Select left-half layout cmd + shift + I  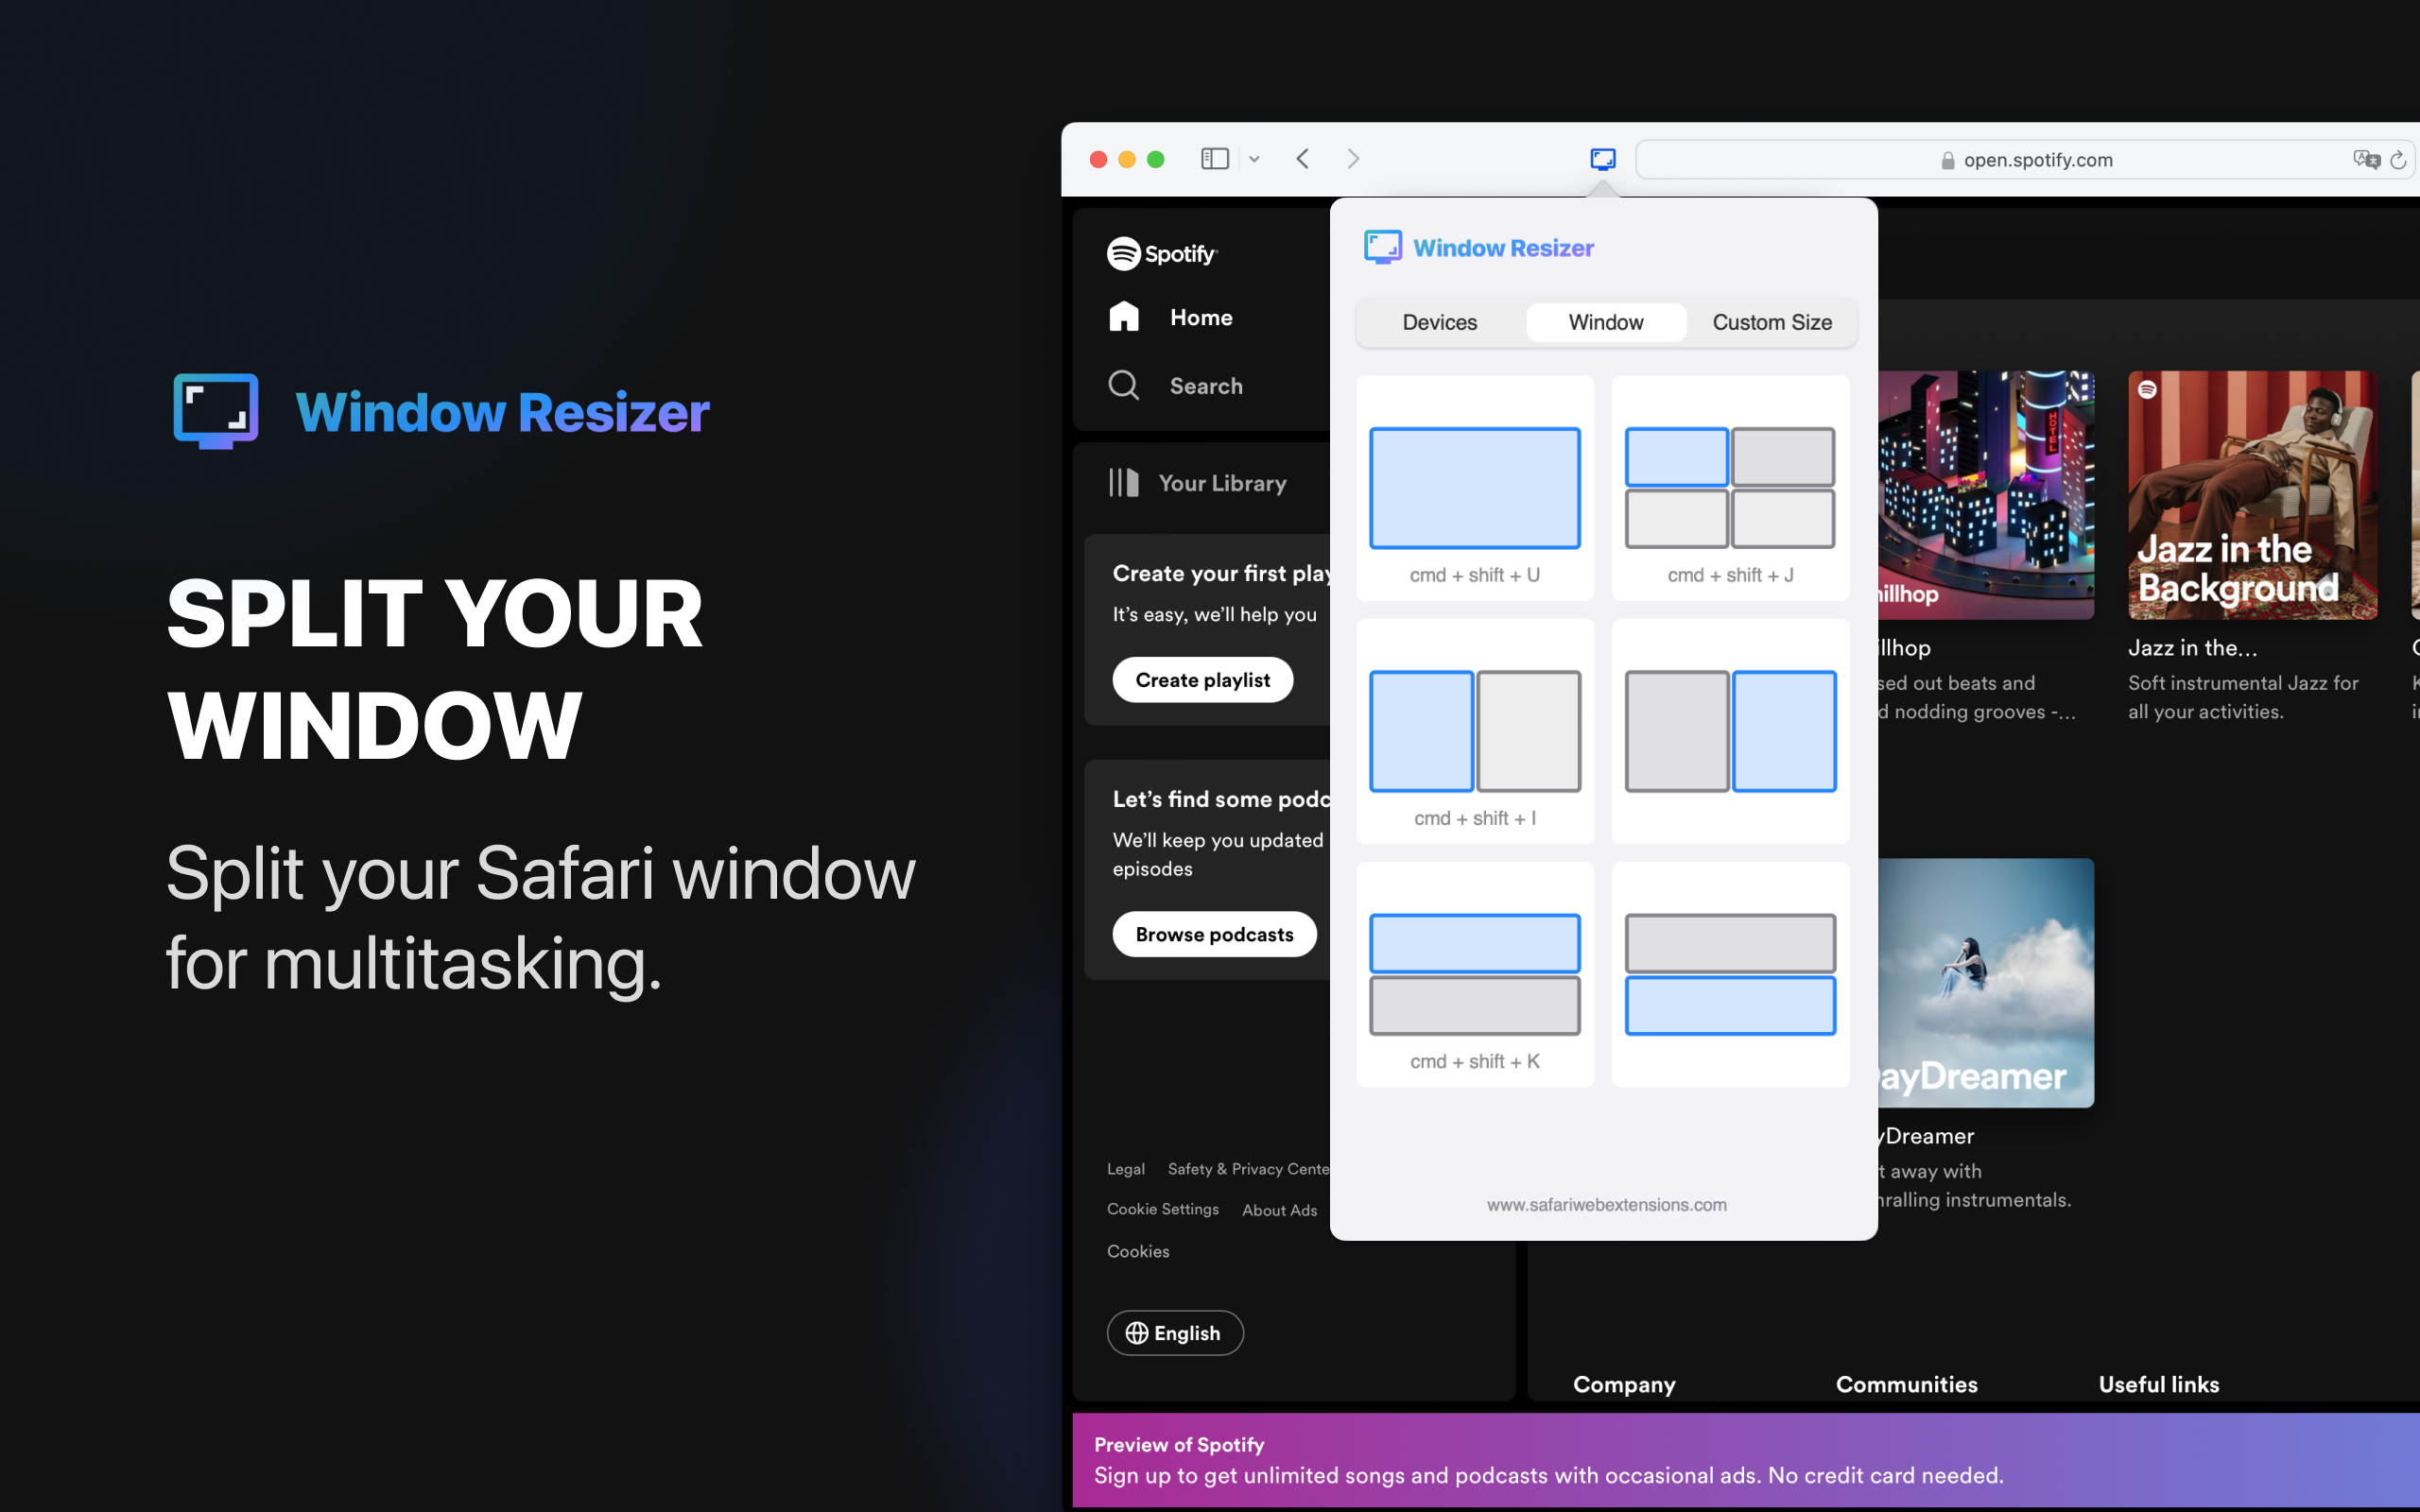[1475, 731]
